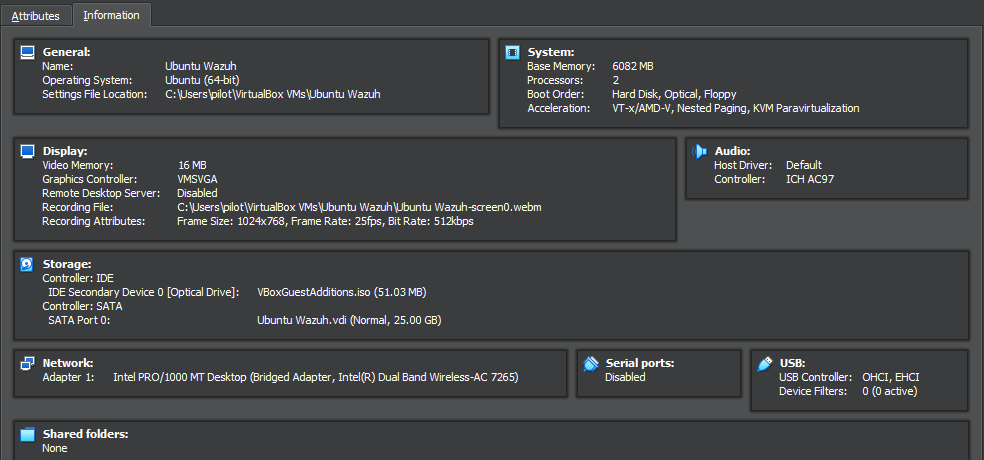Click the Serial ports section icon

[591, 363]
